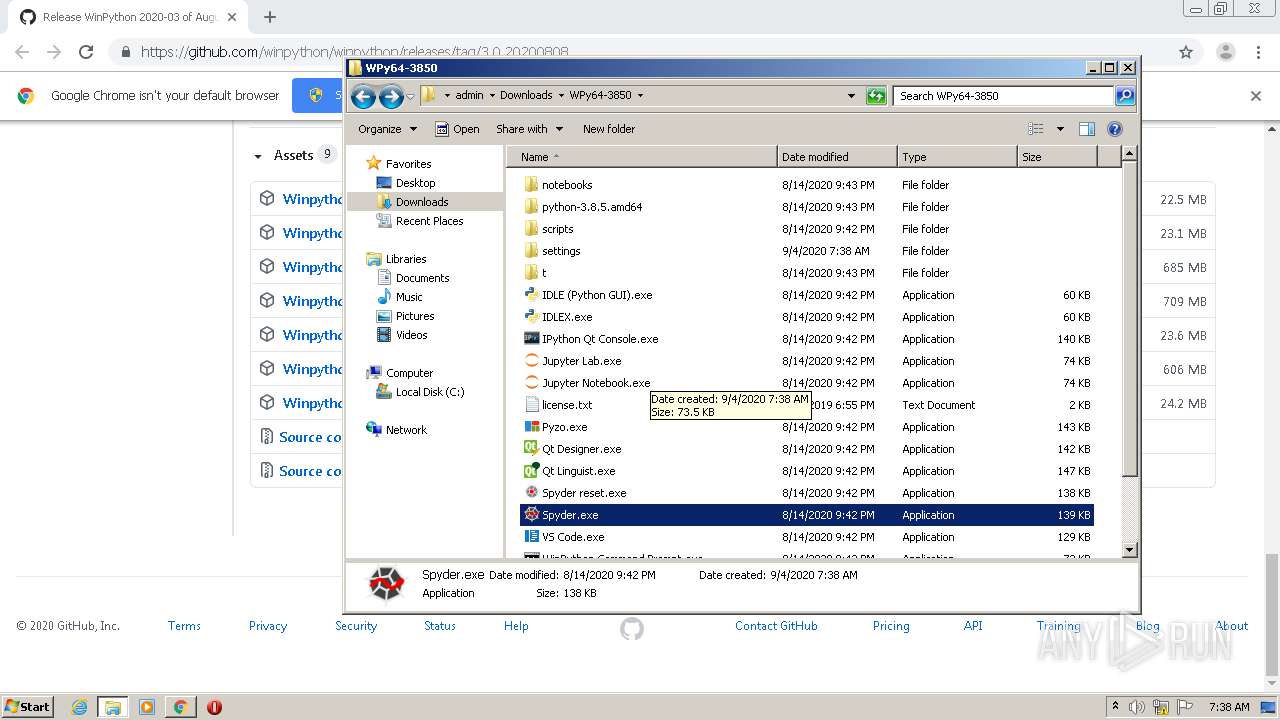Expand the recent pages dropdown next to Forward
Screen dimensions: 1280x720
point(410,96)
